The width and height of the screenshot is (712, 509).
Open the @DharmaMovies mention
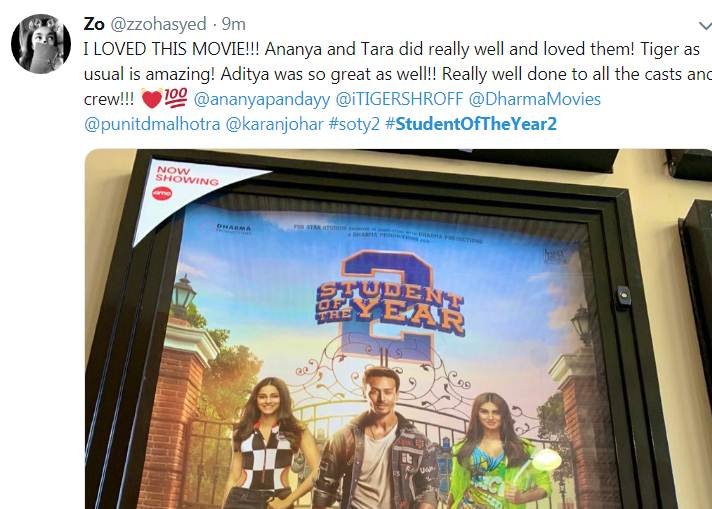point(534,99)
